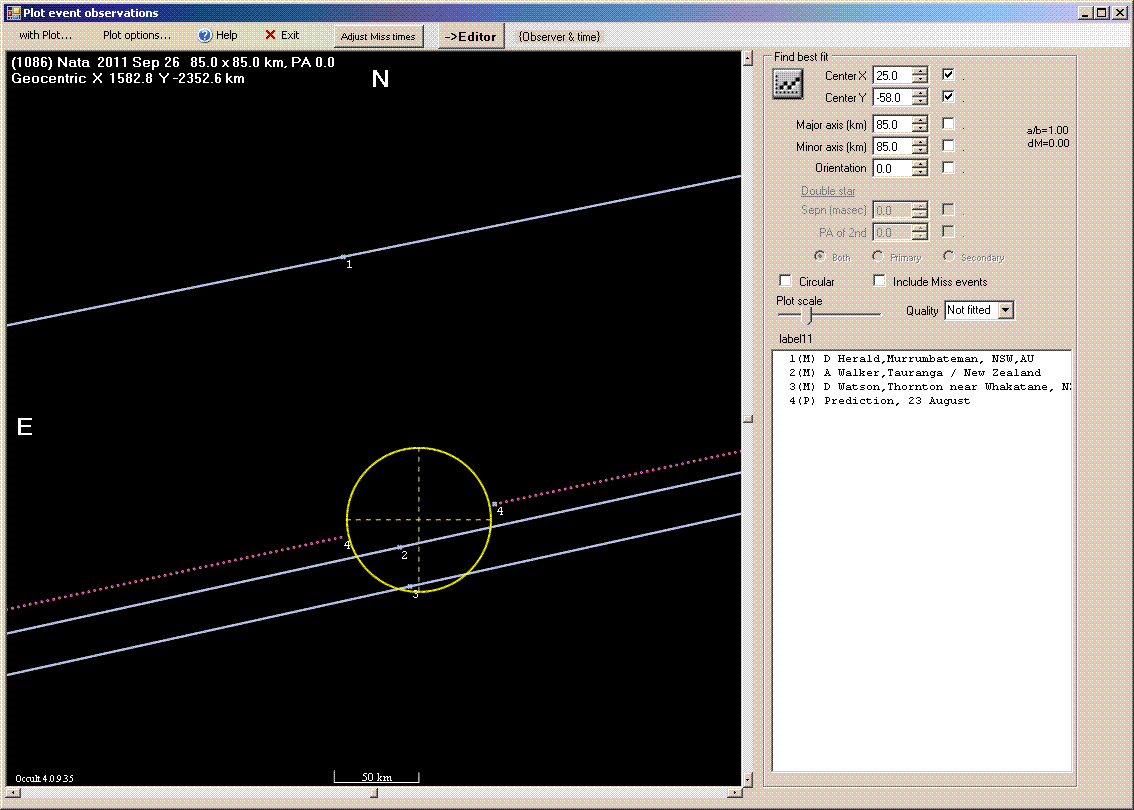Click chord label 2 on plot
This screenshot has height=810, width=1134.
click(x=404, y=555)
